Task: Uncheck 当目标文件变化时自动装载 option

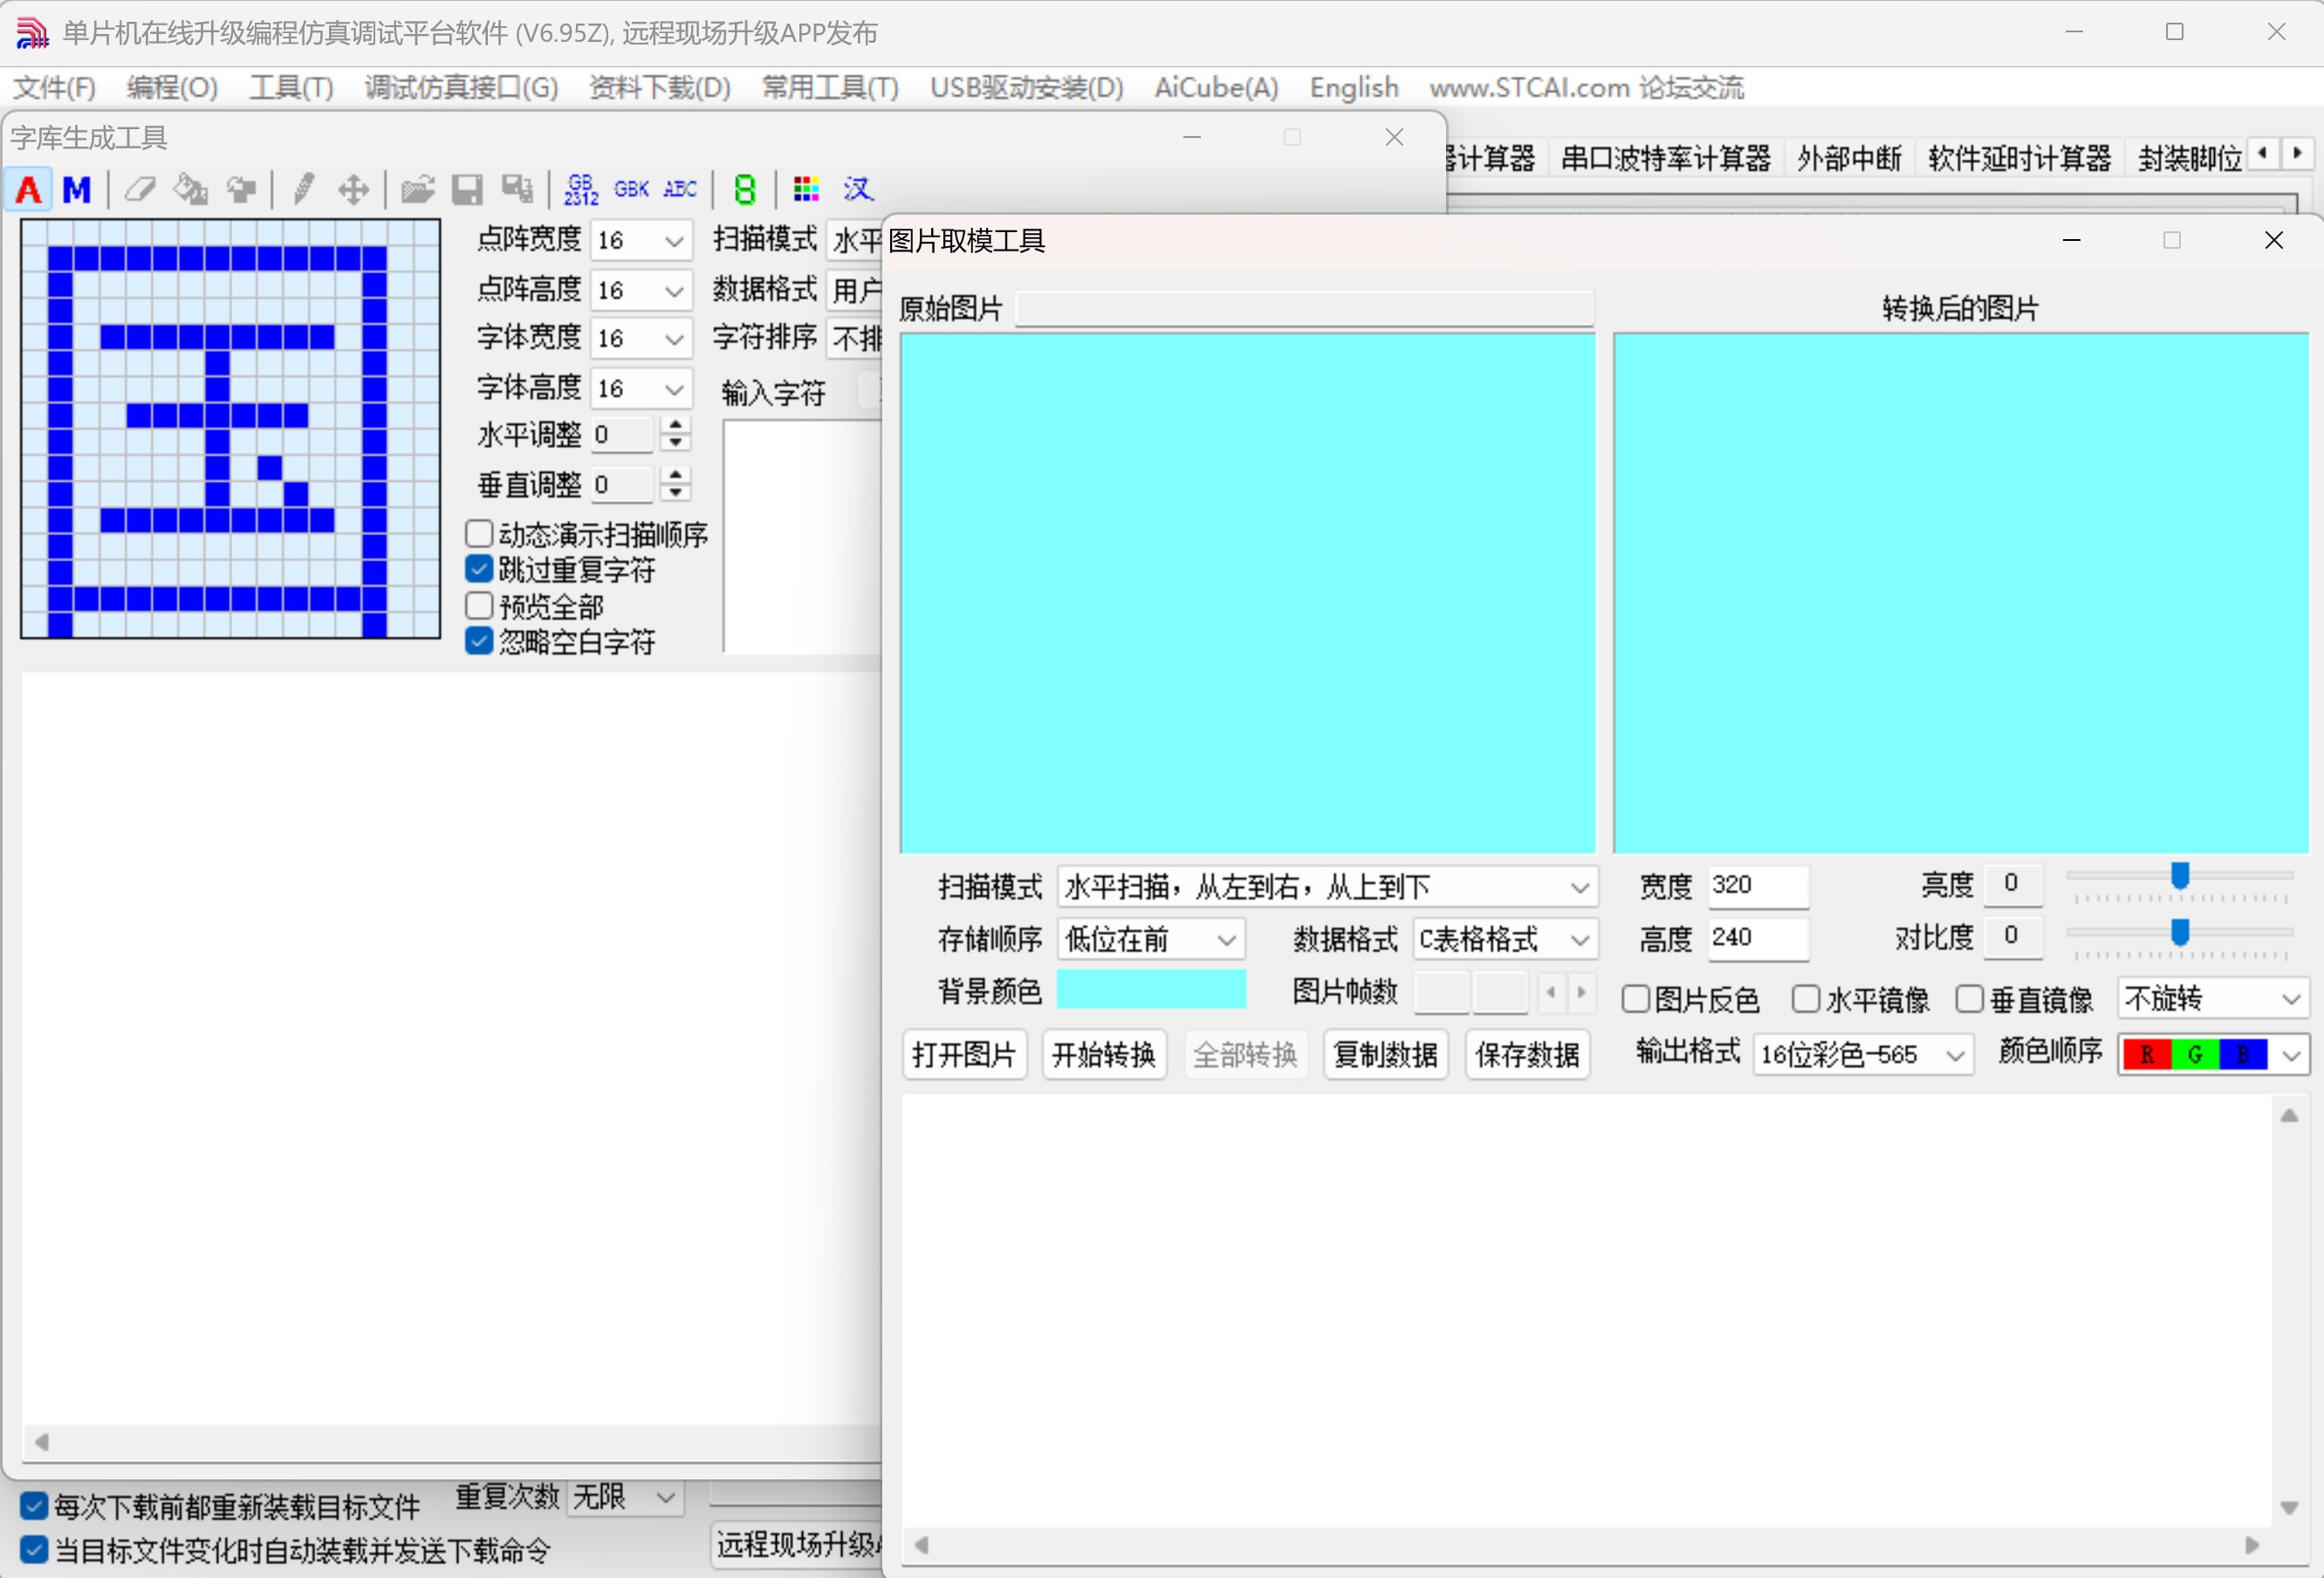Action: (34, 1550)
